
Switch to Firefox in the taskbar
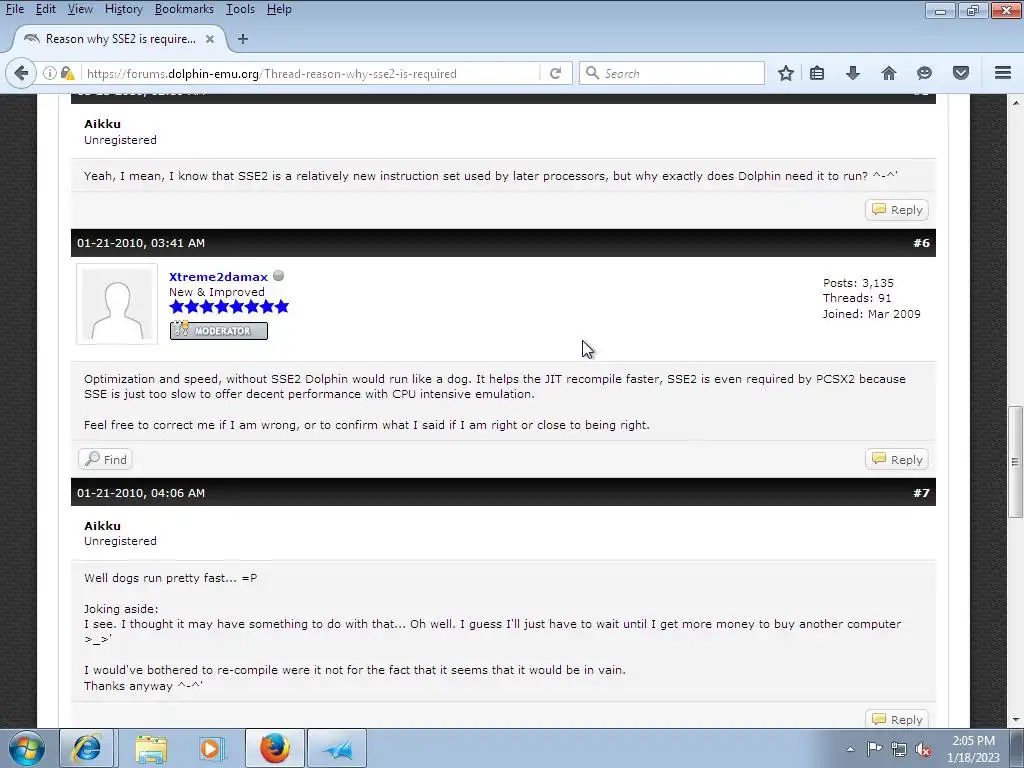275,748
